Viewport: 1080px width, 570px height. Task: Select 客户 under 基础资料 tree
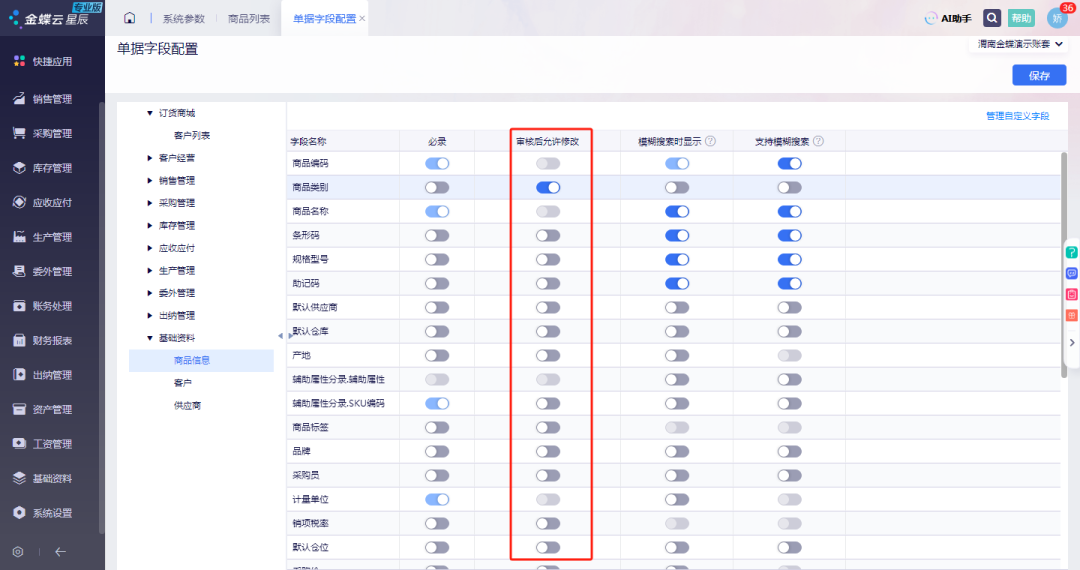[183, 383]
